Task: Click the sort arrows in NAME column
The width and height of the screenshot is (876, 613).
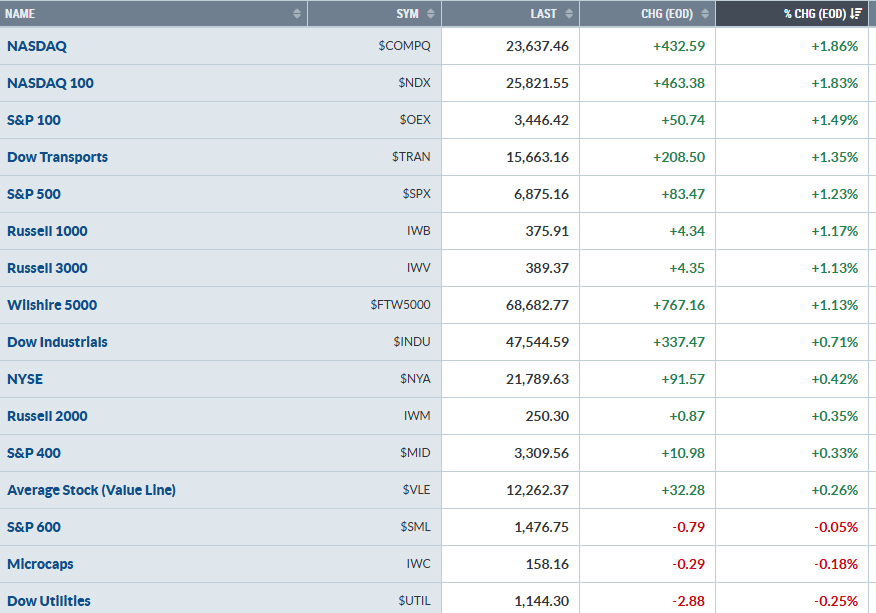Action: (x=297, y=14)
